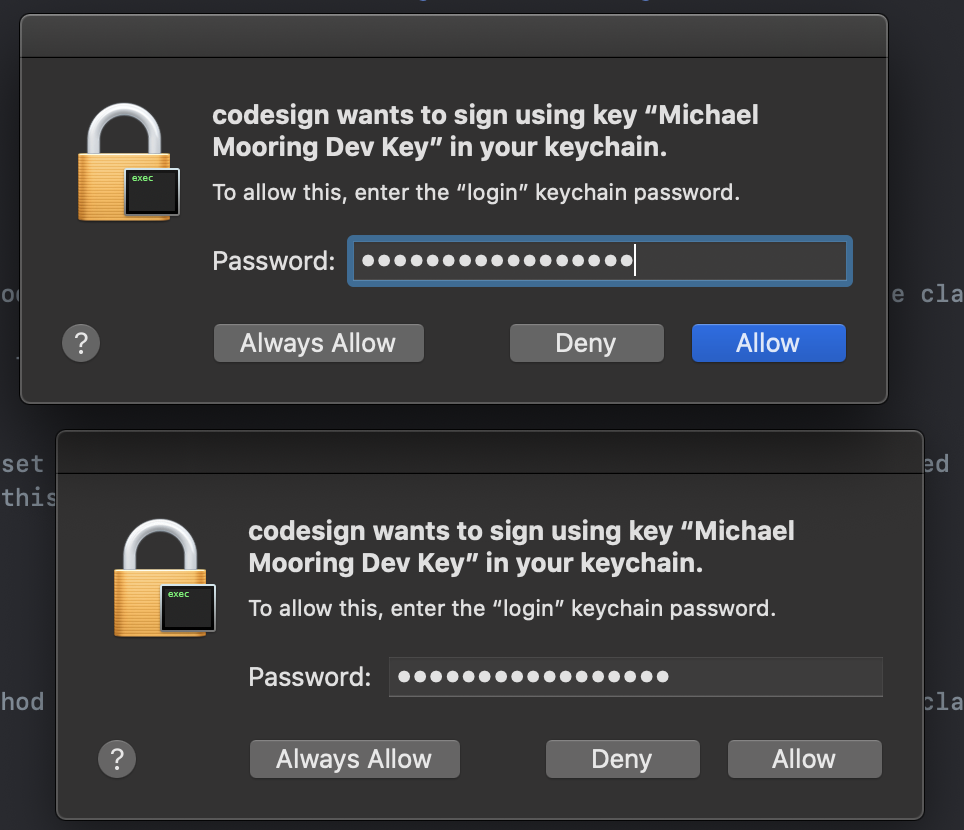
Task: Click the title bar of the top dialog
Action: [453, 37]
